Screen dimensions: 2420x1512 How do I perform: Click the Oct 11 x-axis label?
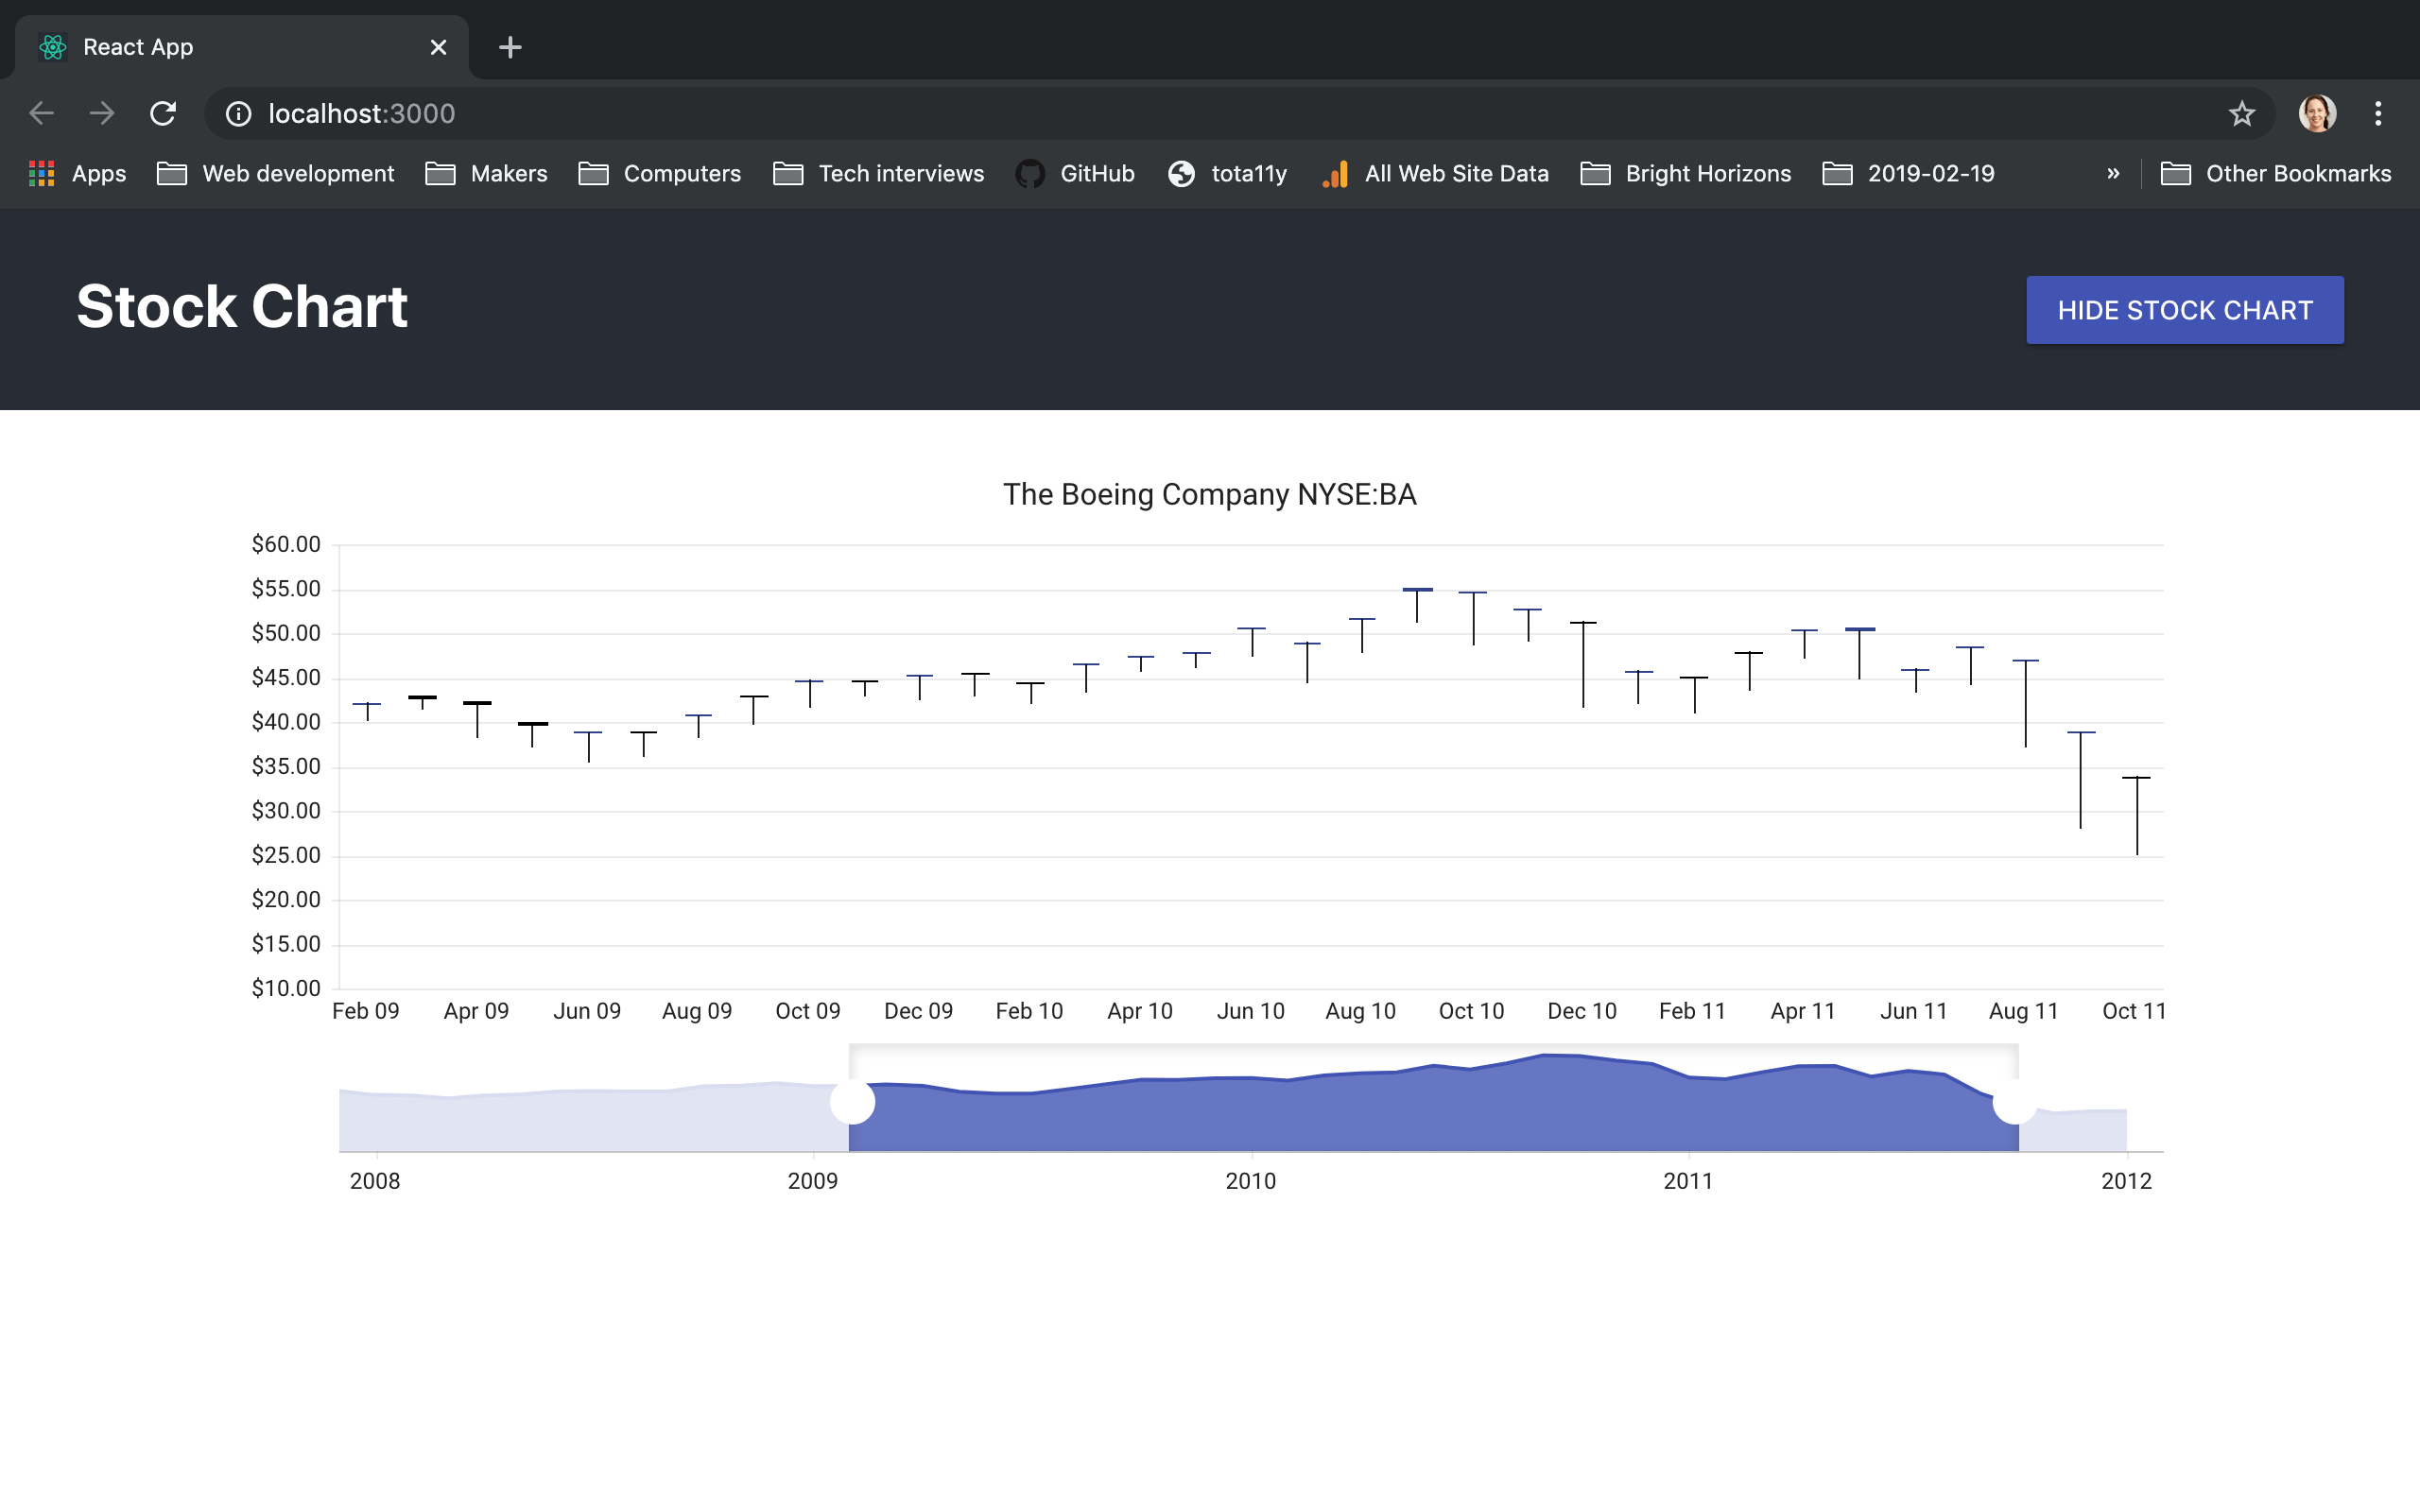click(2134, 1011)
